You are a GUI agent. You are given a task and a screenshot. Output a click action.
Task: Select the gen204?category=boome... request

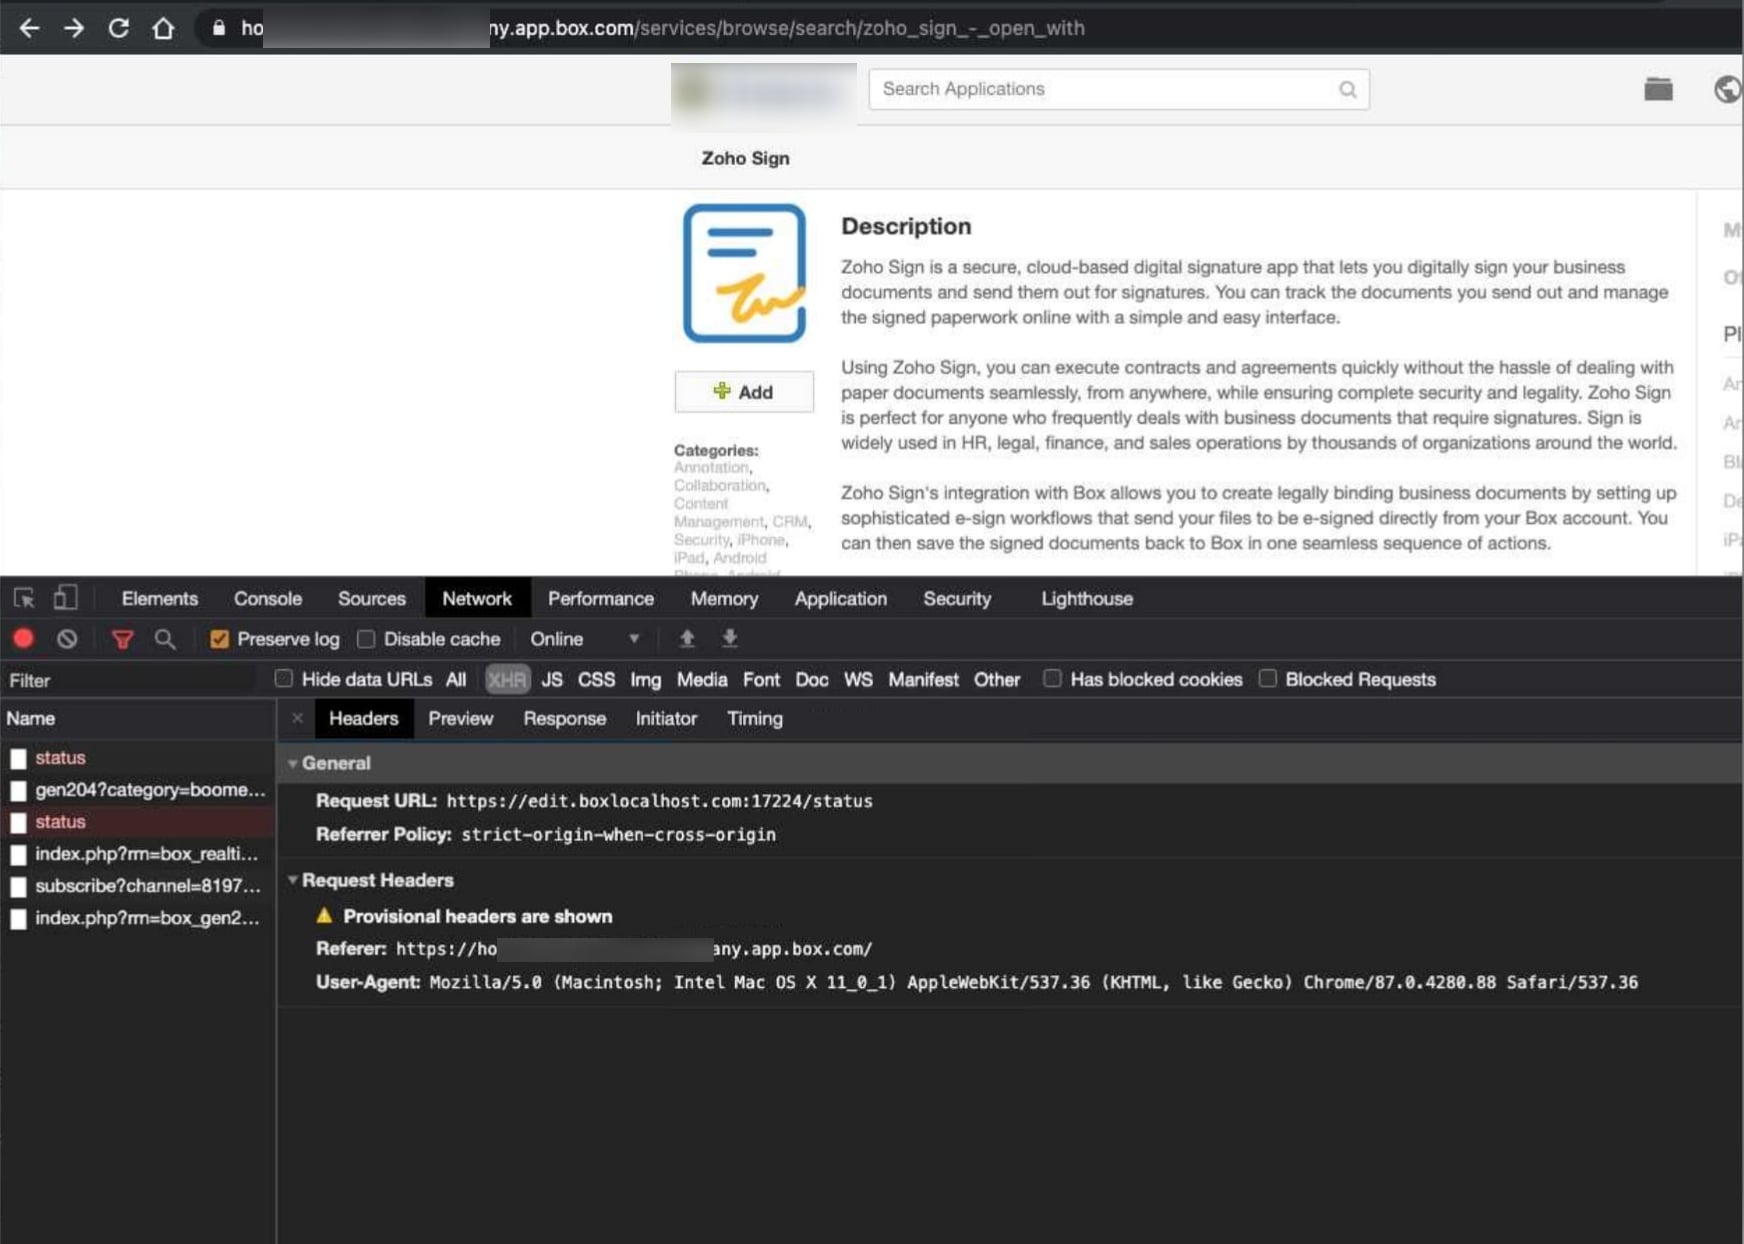tap(138, 790)
